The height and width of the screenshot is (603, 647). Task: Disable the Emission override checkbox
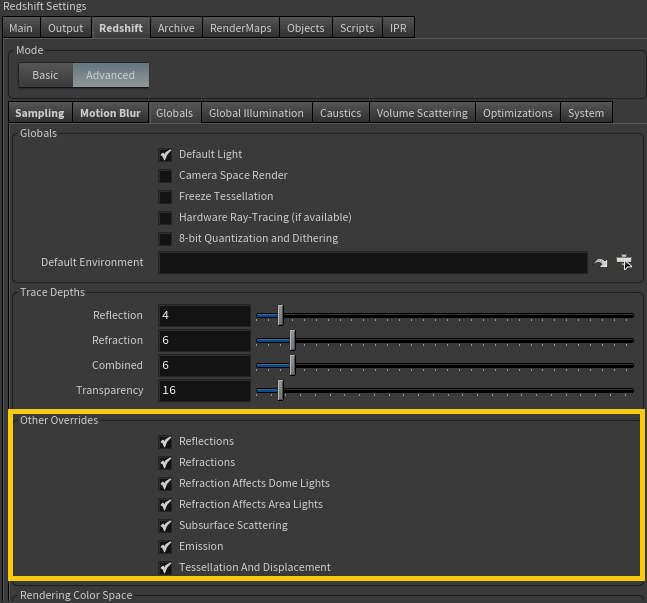click(166, 547)
